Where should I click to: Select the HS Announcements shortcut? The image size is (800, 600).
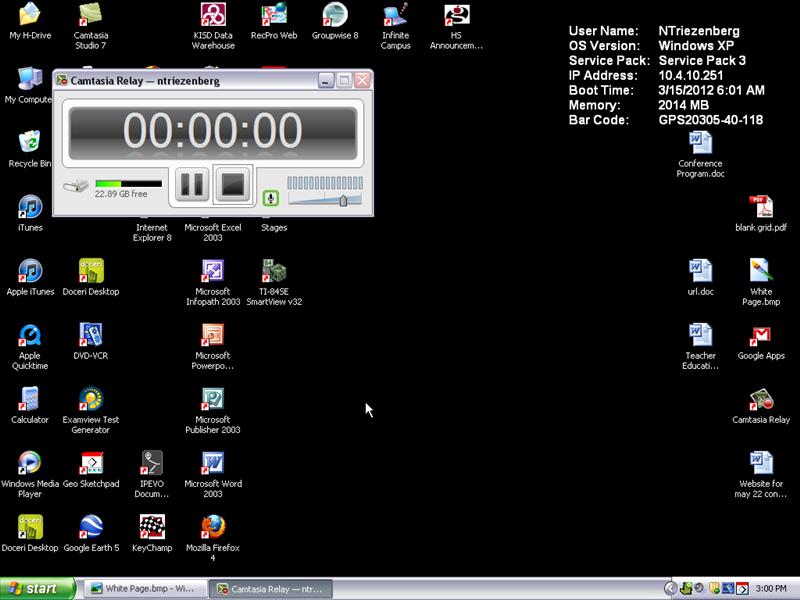click(x=456, y=26)
